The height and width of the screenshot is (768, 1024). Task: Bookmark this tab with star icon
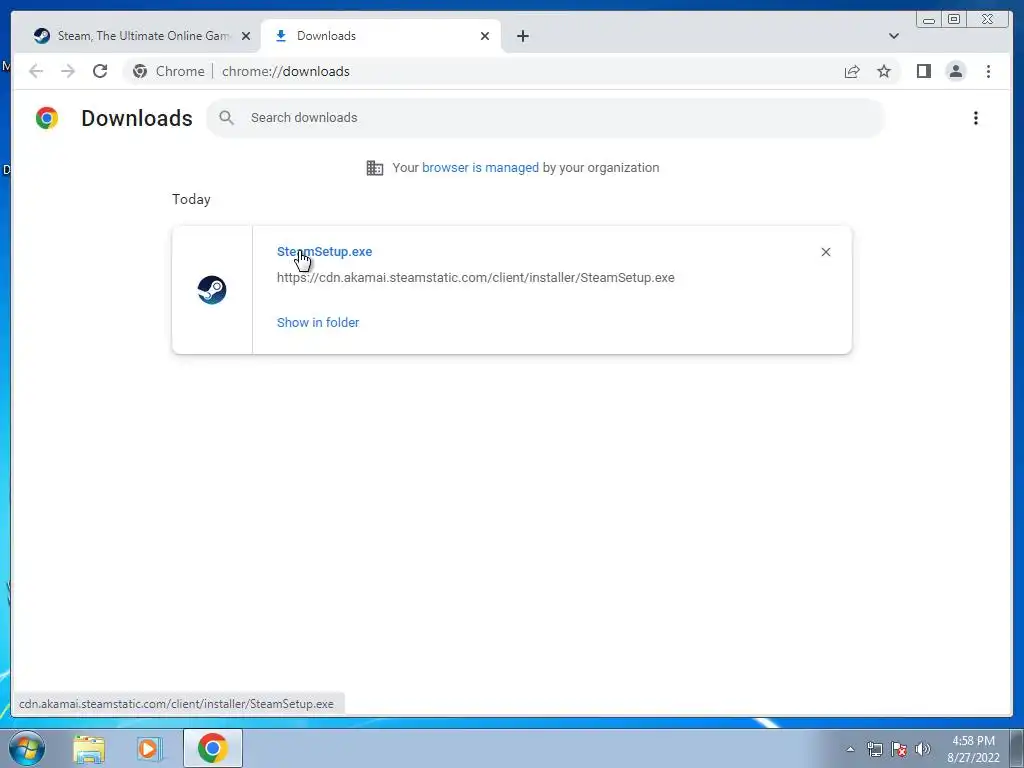[x=884, y=71]
